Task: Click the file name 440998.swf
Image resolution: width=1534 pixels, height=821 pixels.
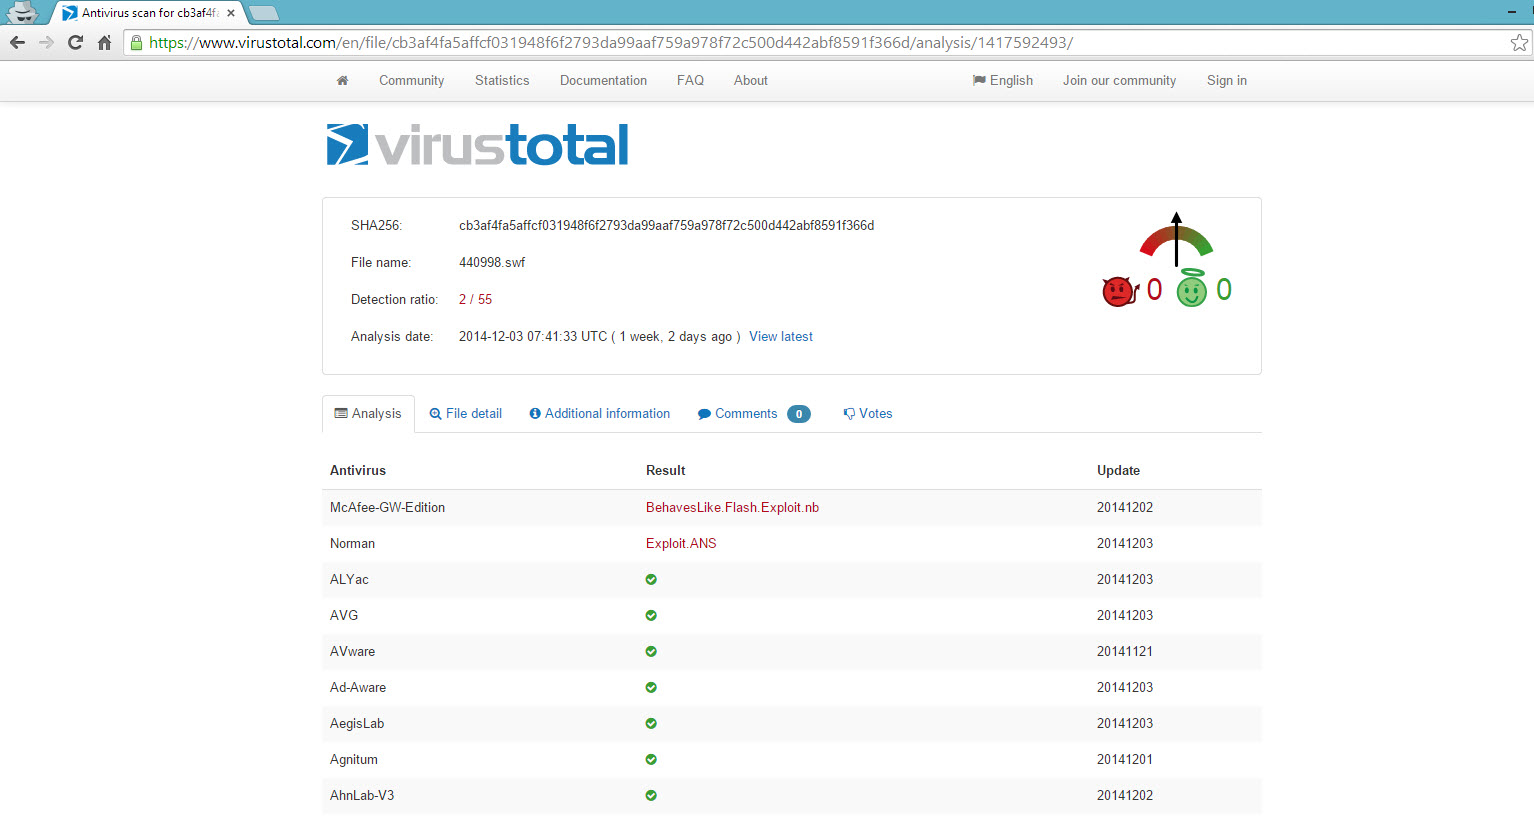Action: click(492, 262)
